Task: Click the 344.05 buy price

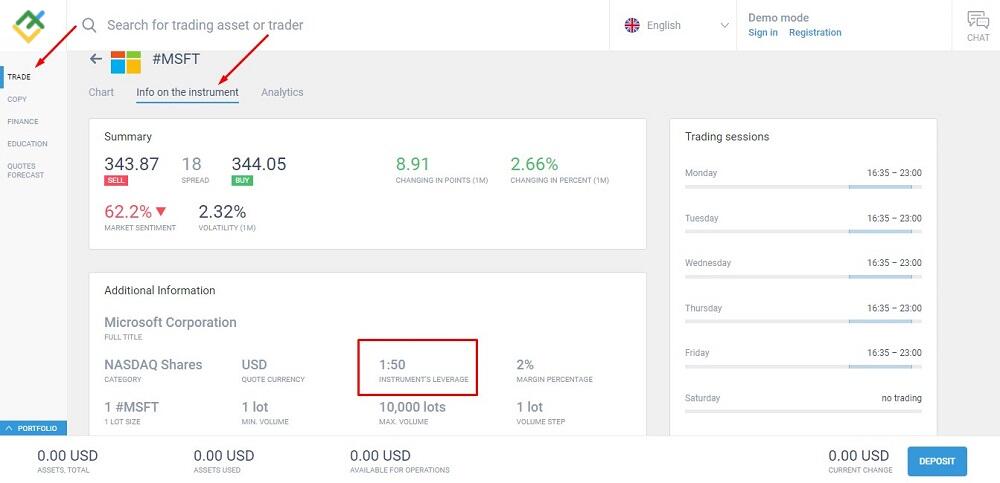Action: pos(259,164)
